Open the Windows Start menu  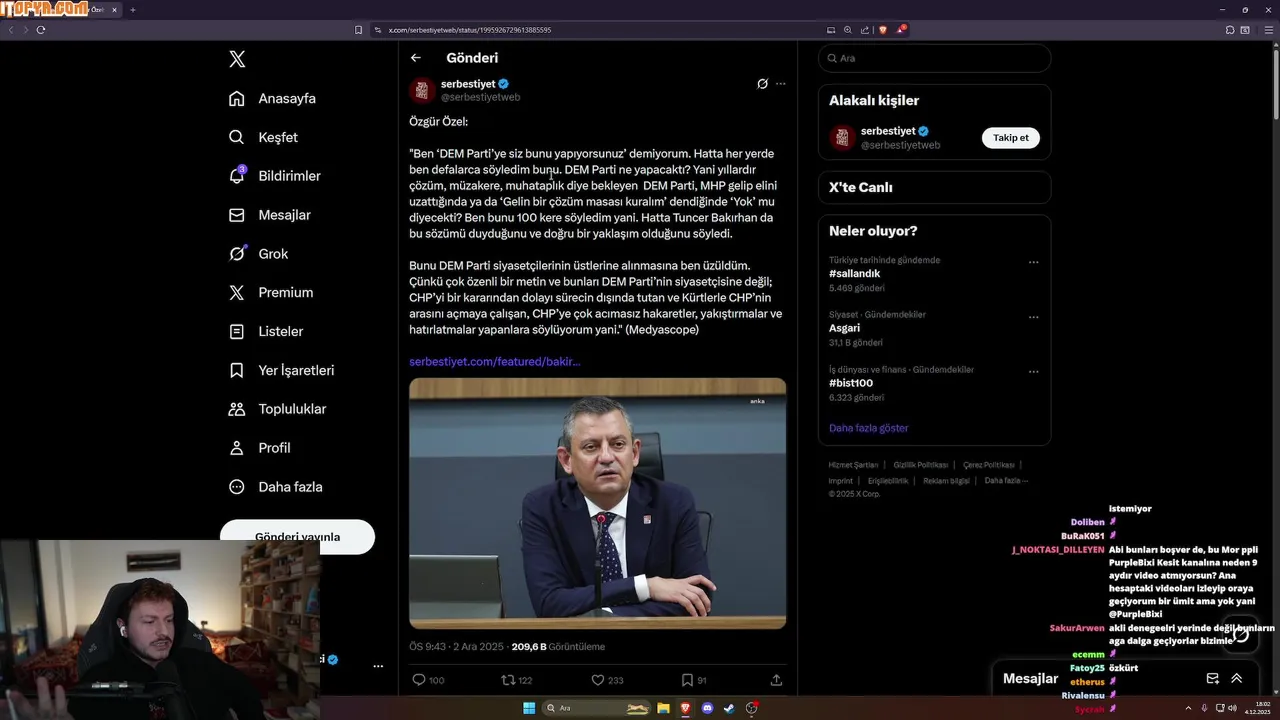pyautogui.click(x=529, y=708)
